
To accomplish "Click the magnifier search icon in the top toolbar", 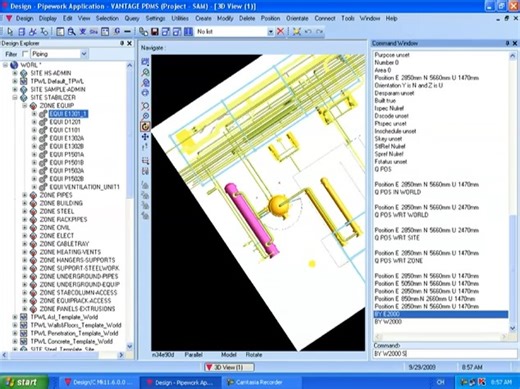I will click(x=71, y=32).
